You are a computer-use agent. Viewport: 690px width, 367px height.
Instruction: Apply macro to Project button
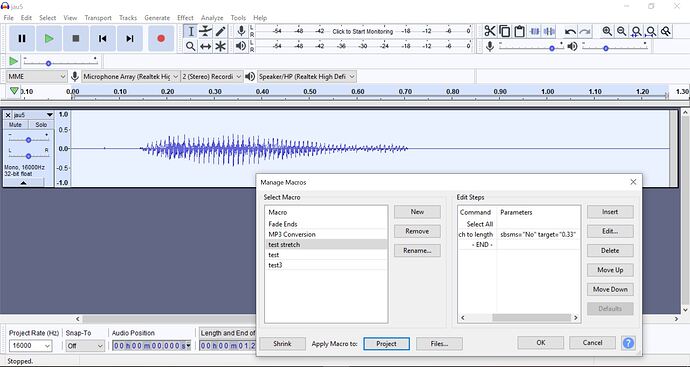coord(386,344)
